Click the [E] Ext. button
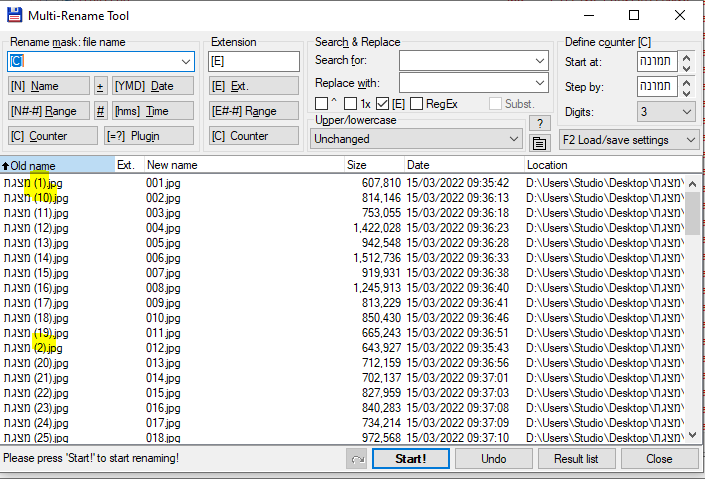Screen dimensions: 705x479 click(254, 86)
